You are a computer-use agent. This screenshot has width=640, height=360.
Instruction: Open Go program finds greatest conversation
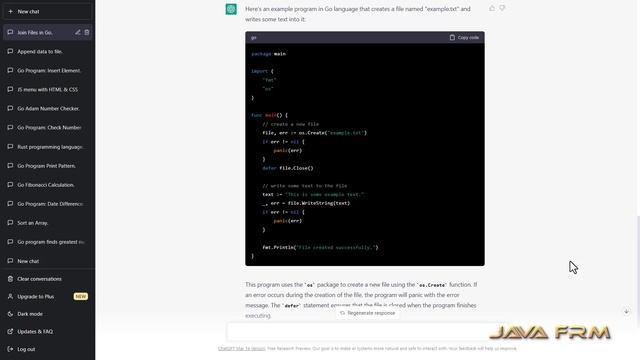point(47,242)
